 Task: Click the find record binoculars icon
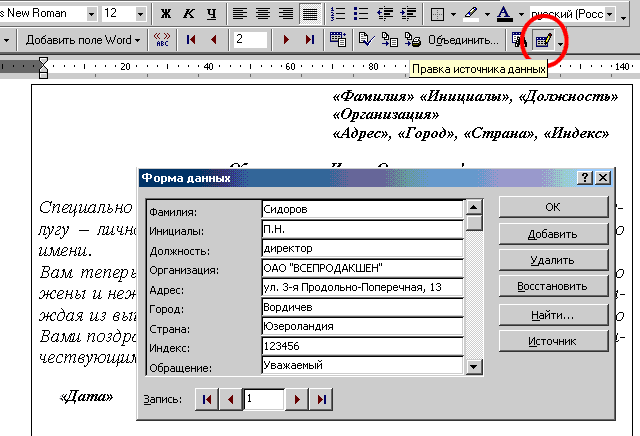519,40
